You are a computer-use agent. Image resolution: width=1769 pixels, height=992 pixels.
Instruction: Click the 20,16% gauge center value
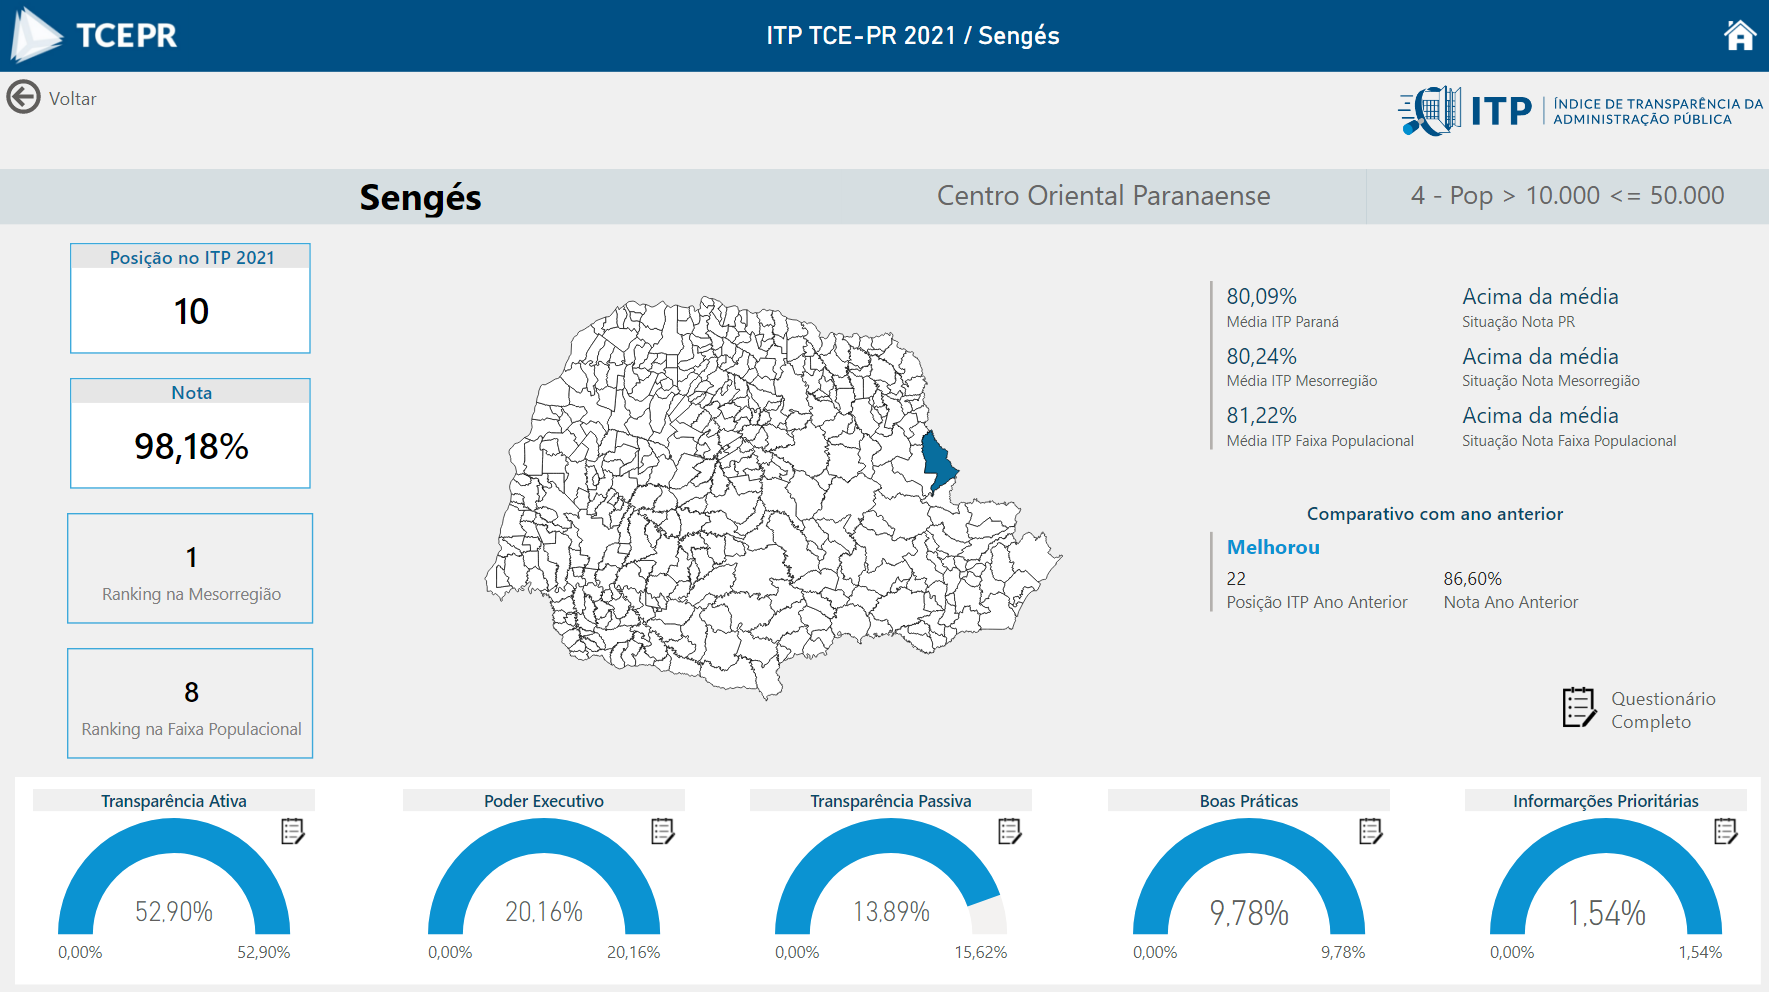(544, 912)
